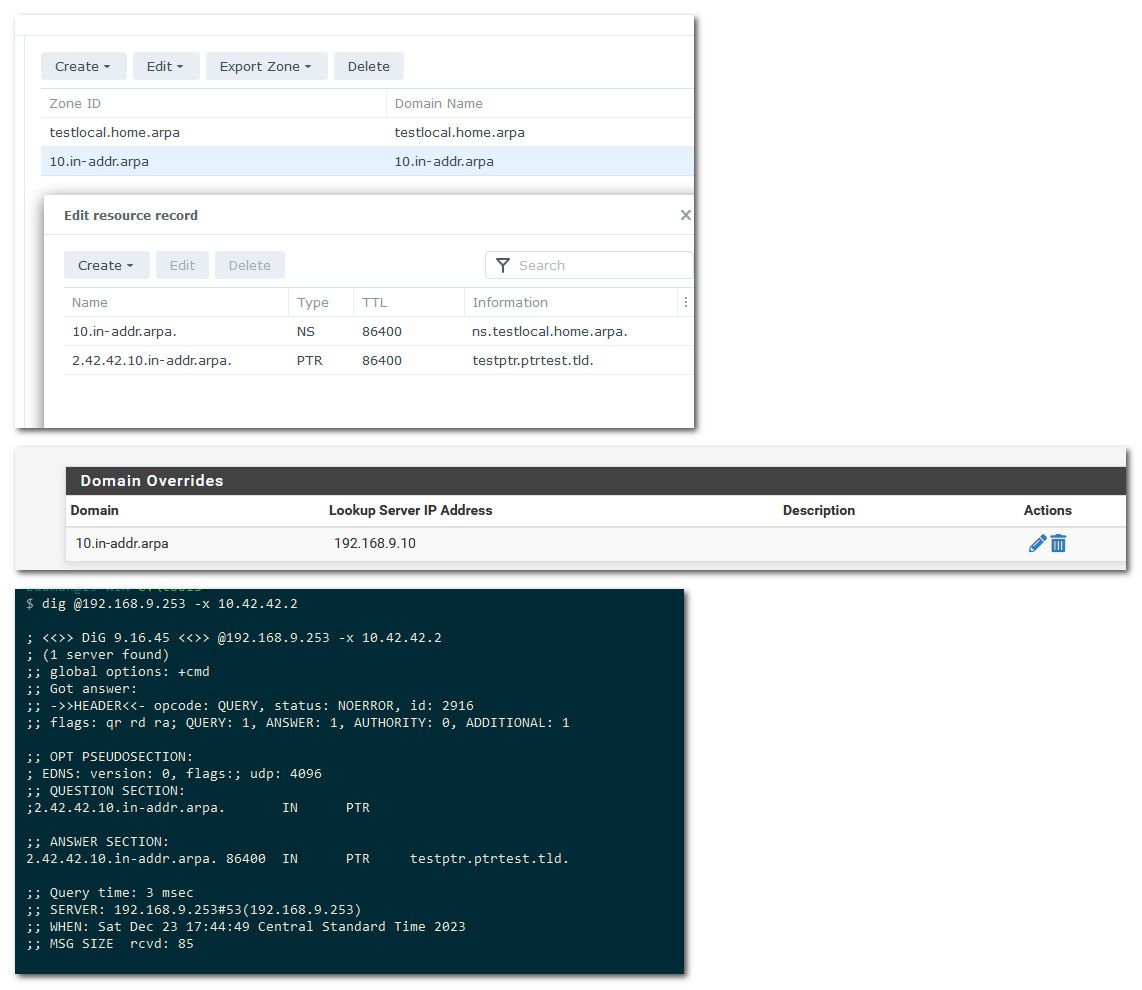Click the filter funnel icon in Search box

tap(503, 265)
